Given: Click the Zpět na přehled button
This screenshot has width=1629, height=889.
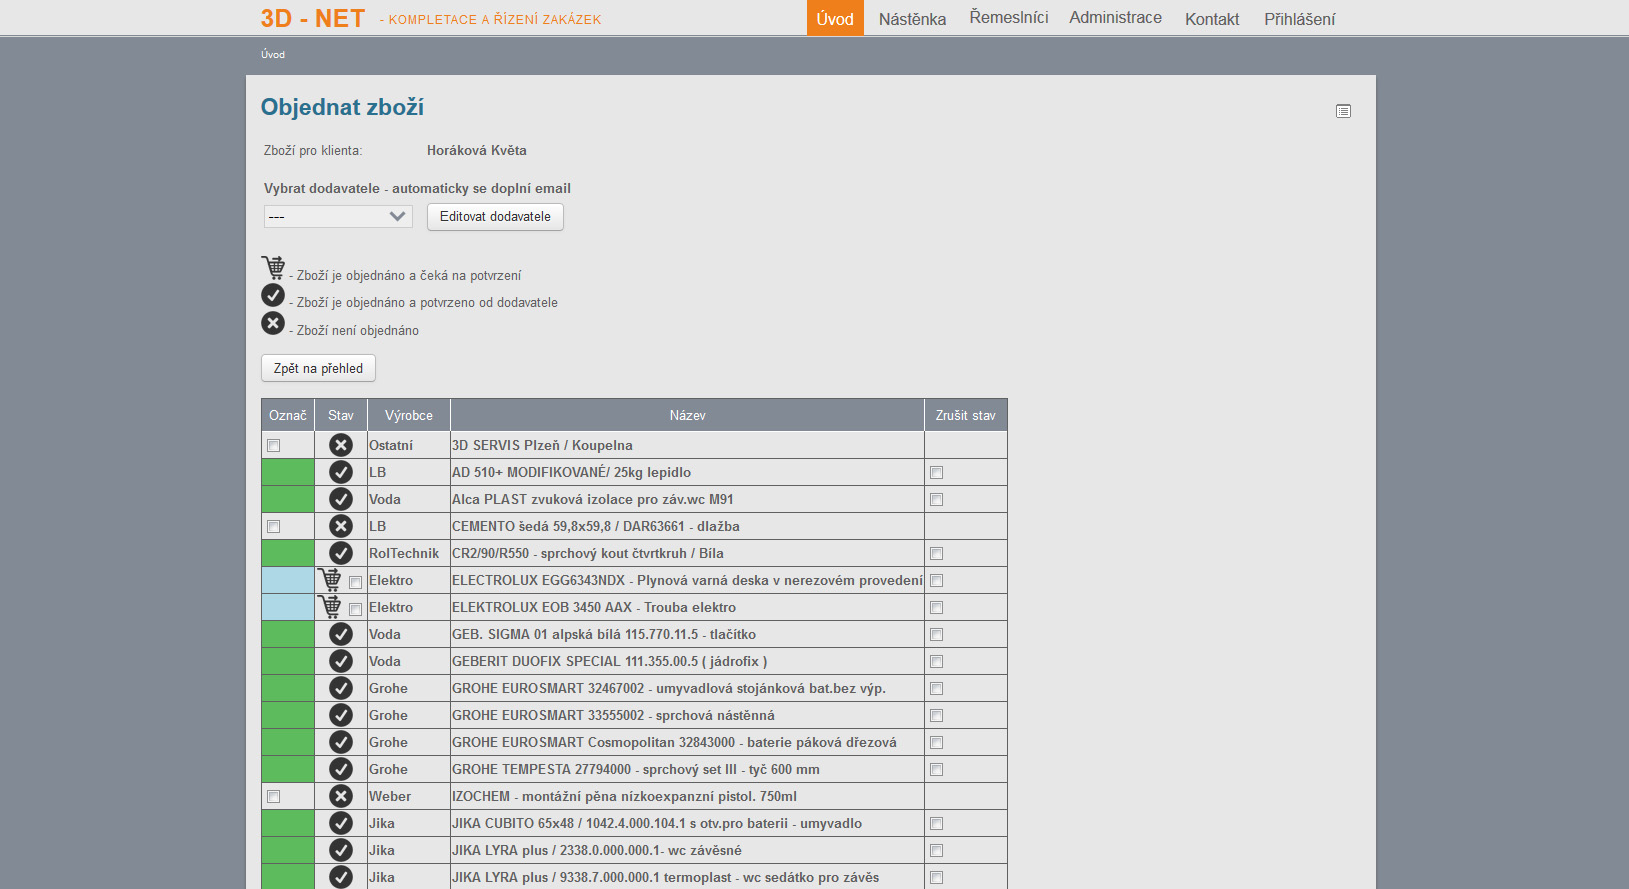Looking at the screenshot, I should click(318, 368).
